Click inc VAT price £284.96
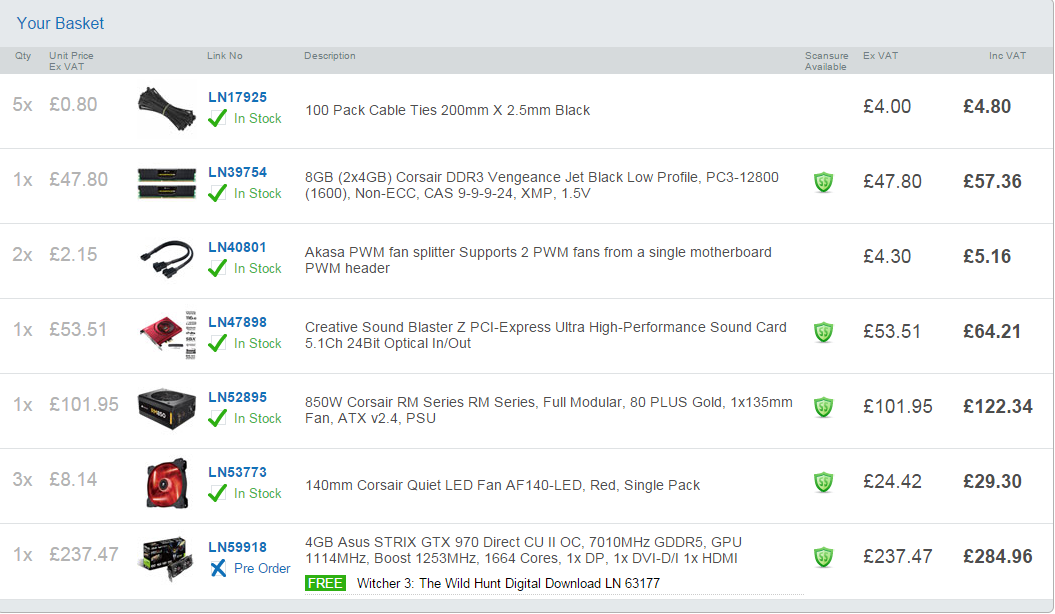The width and height of the screenshot is (1055, 614). [998, 557]
